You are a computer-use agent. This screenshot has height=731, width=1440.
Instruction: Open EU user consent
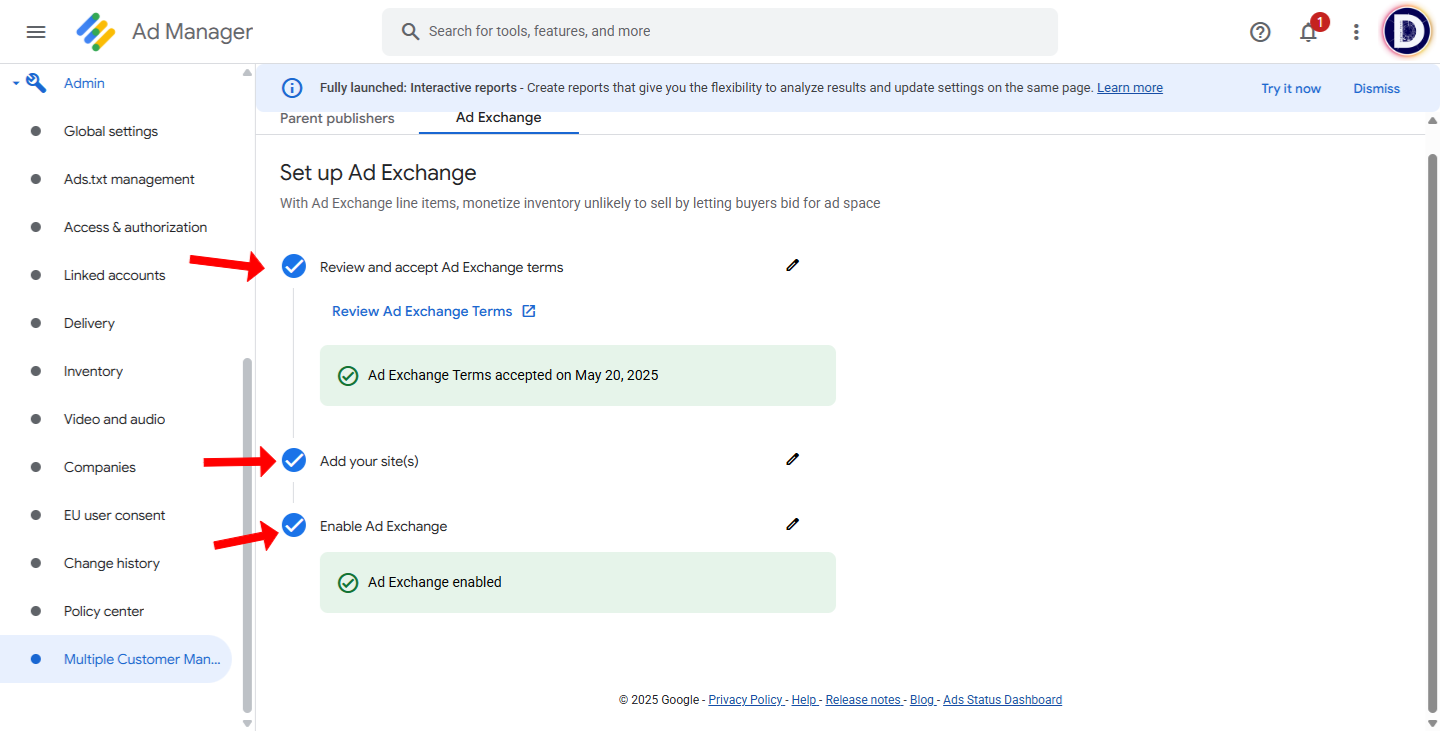point(115,515)
